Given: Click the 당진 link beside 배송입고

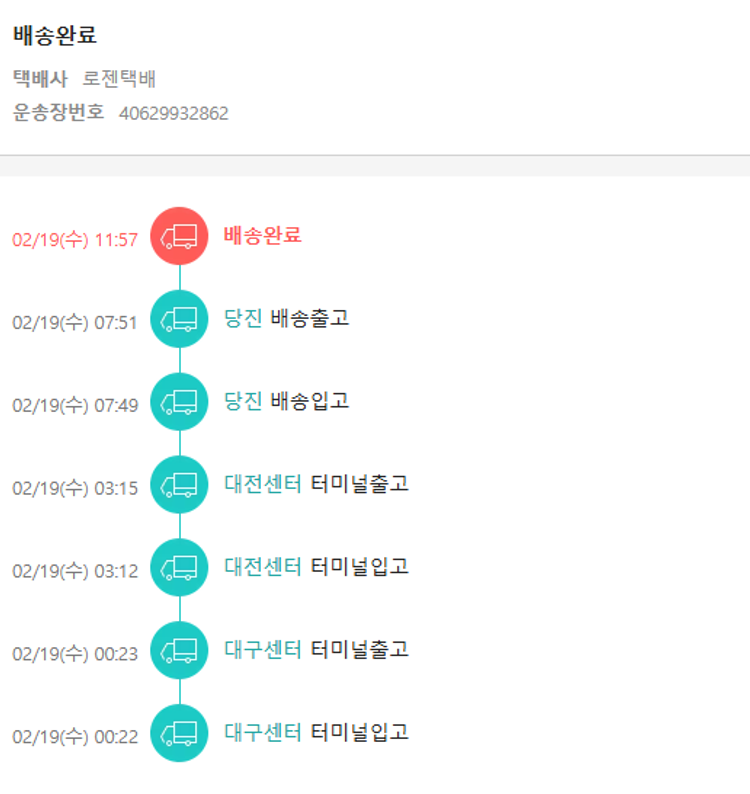Looking at the screenshot, I should [243, 402].
